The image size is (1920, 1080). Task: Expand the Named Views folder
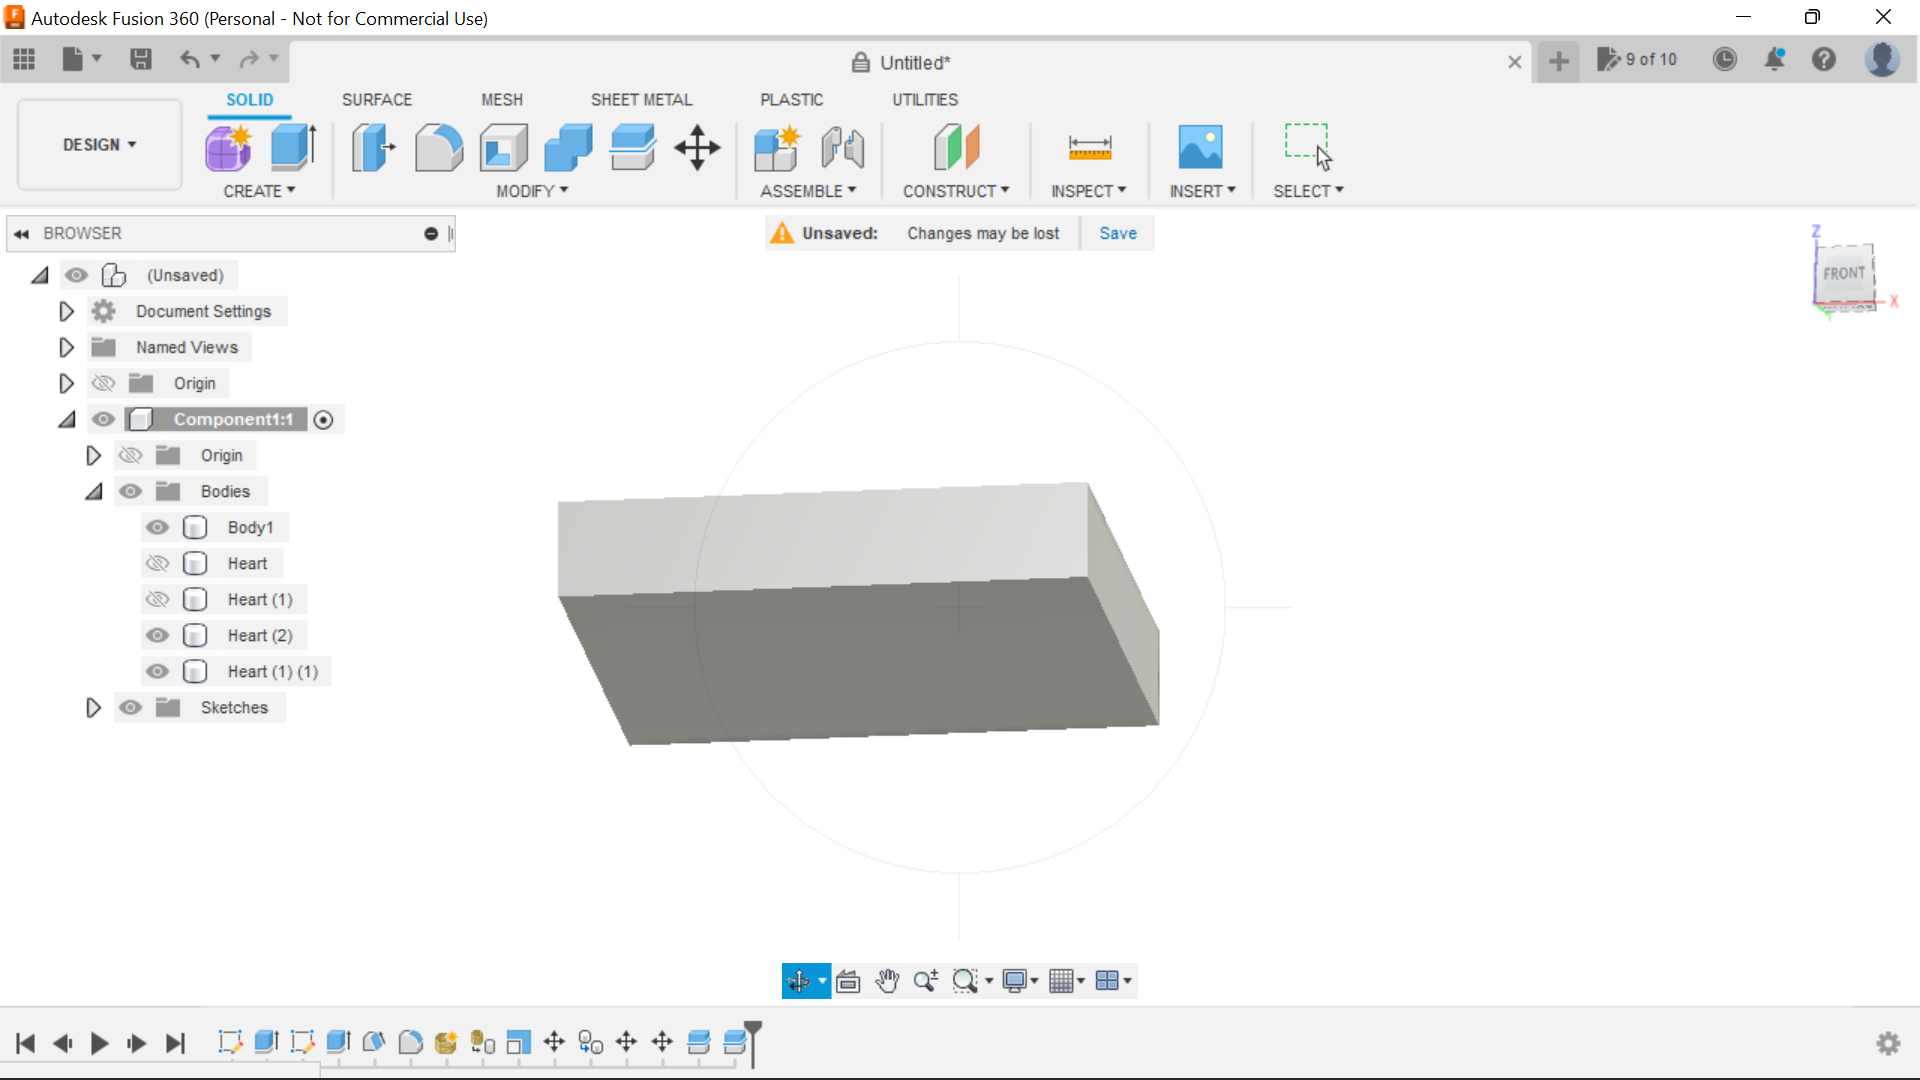[x=66, y=347]
